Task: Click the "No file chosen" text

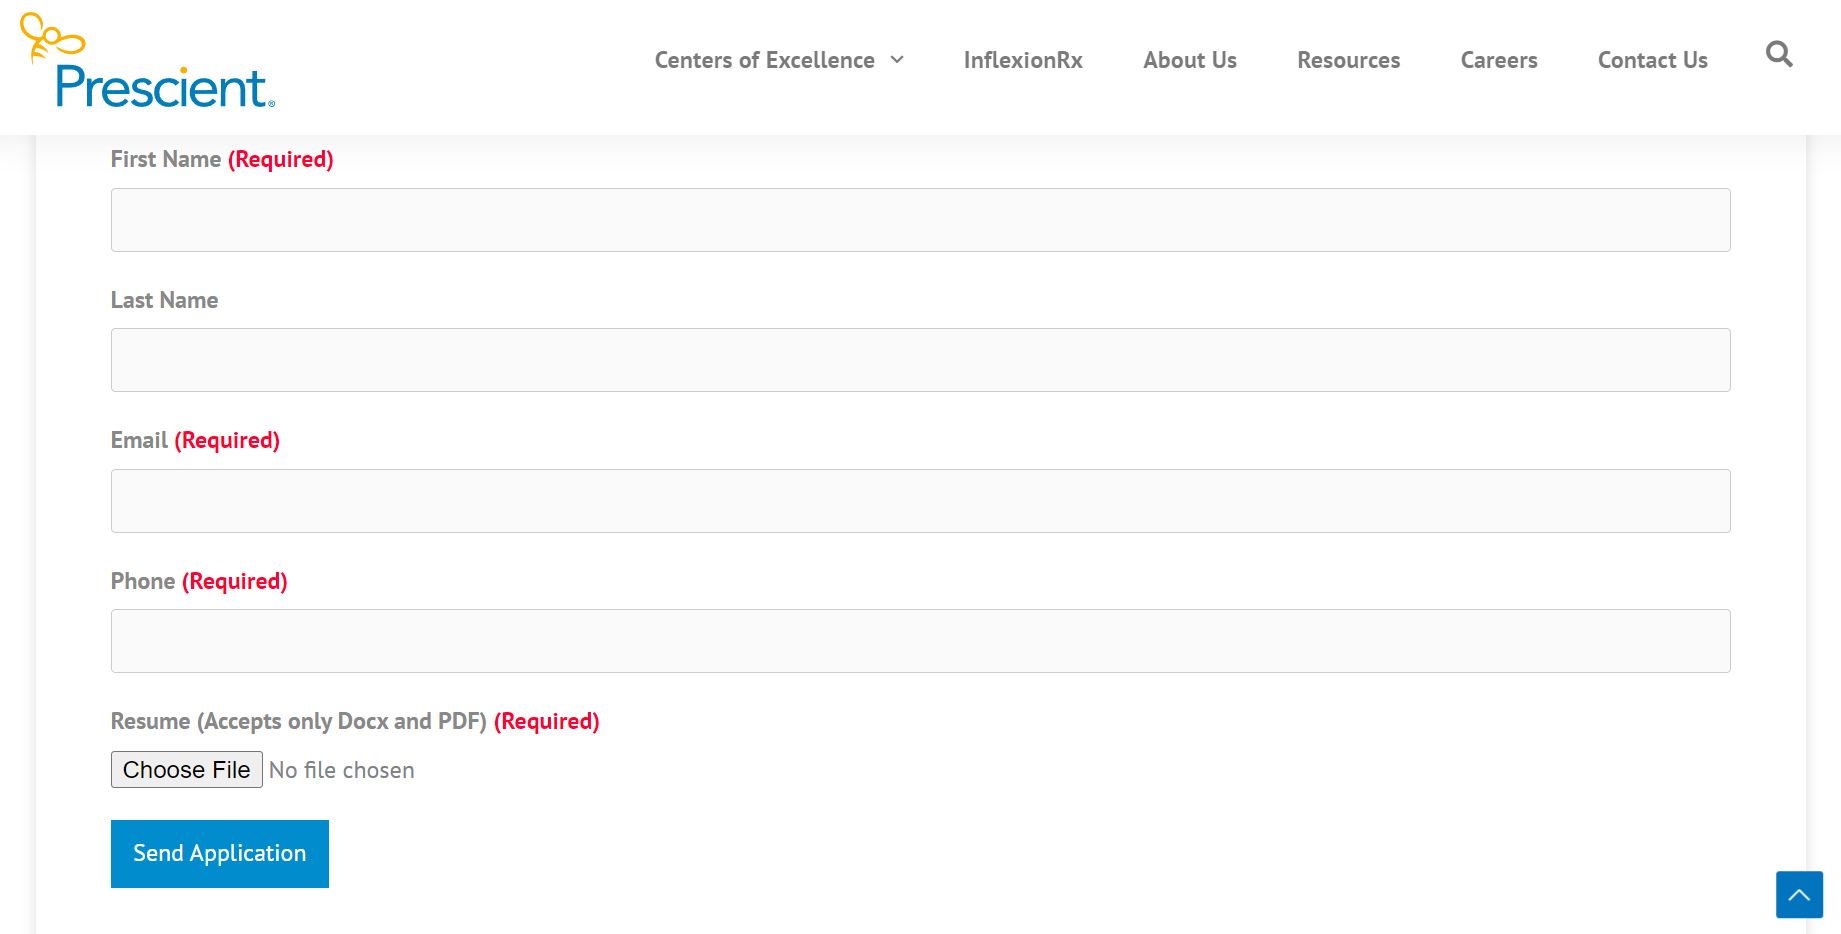Action: (x=342, y=770)
